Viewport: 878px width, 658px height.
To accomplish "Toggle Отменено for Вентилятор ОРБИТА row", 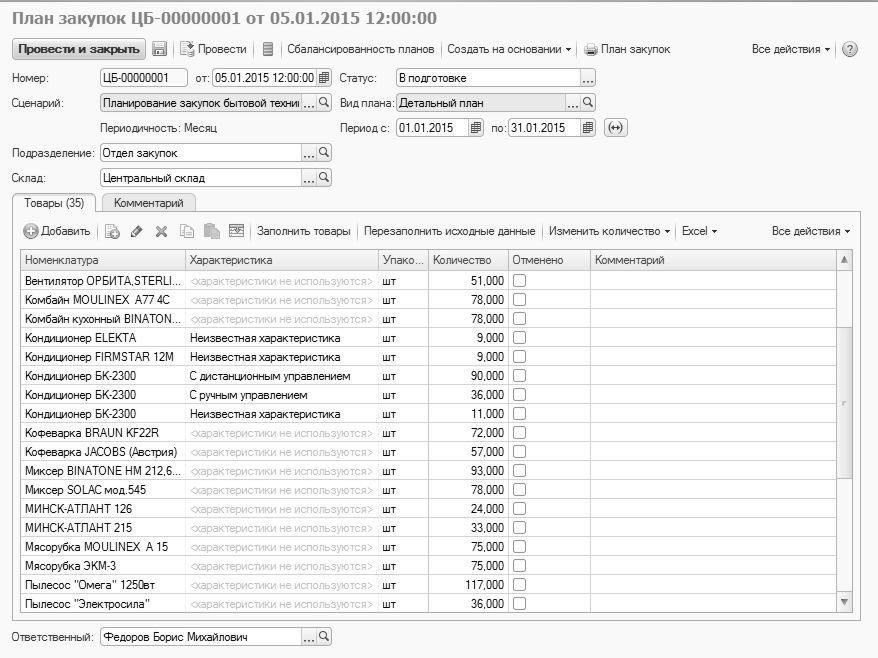I will tap(520, 281).
